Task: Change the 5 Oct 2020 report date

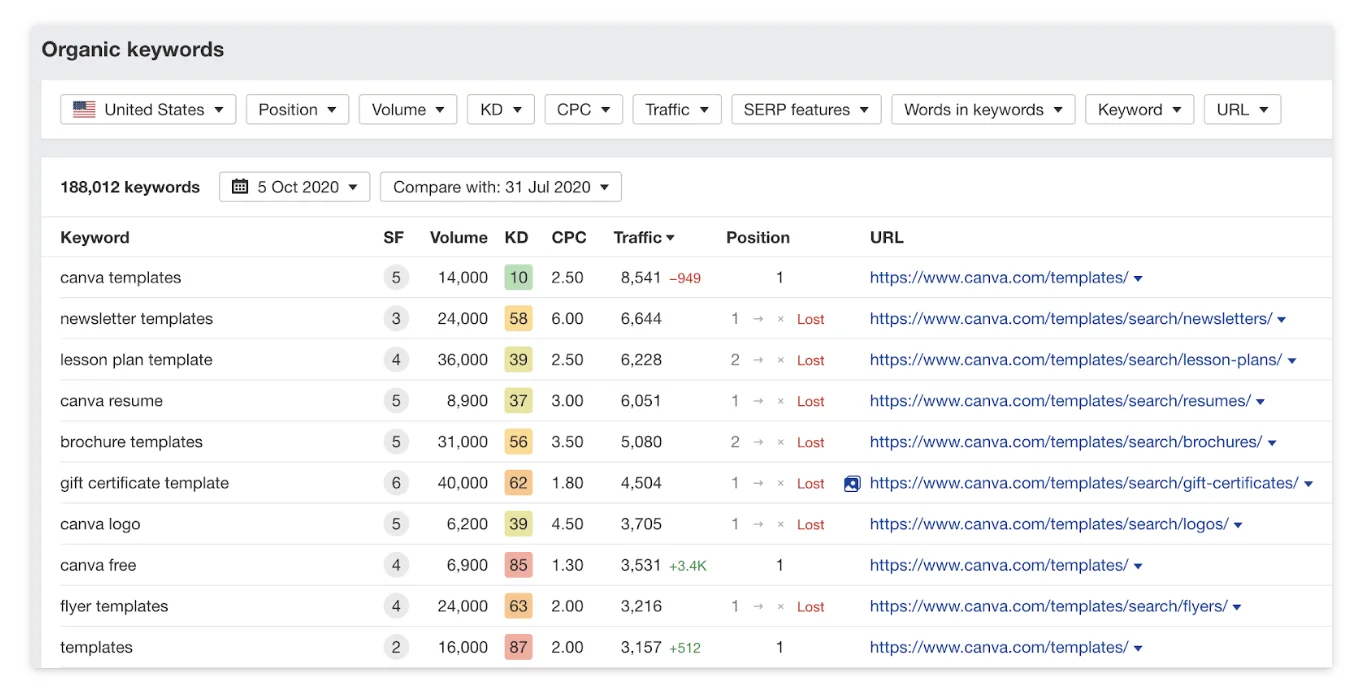Action: (x=294, y=186)
